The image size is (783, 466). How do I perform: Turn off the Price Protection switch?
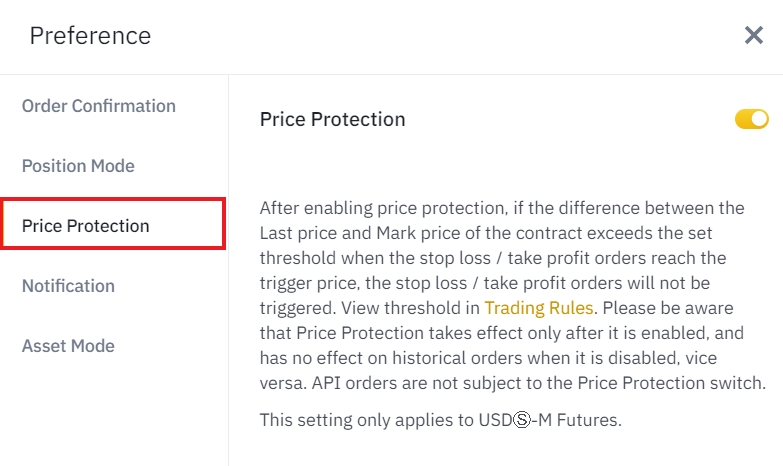(751, 120)
